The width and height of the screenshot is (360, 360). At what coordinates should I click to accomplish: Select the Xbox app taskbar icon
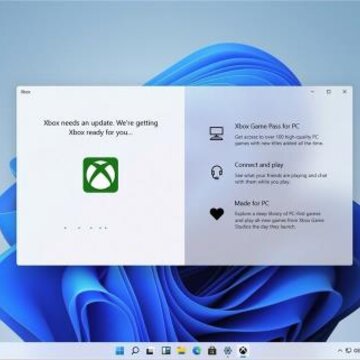(243, 350)
